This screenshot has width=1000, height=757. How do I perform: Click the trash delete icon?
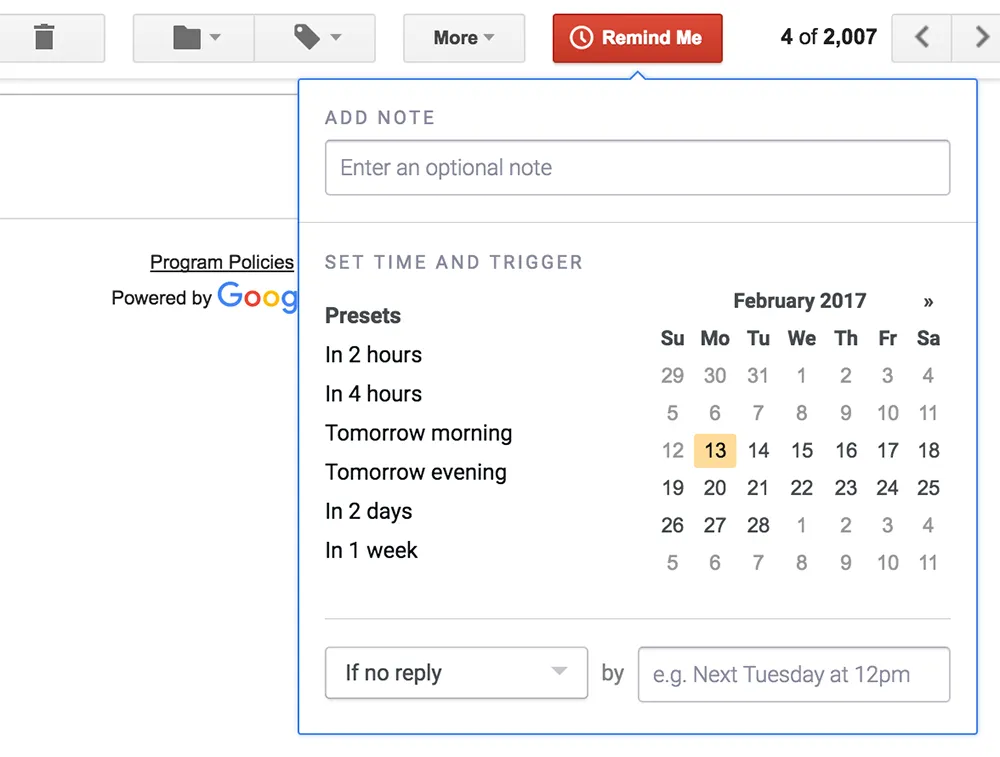click(44, 38)
